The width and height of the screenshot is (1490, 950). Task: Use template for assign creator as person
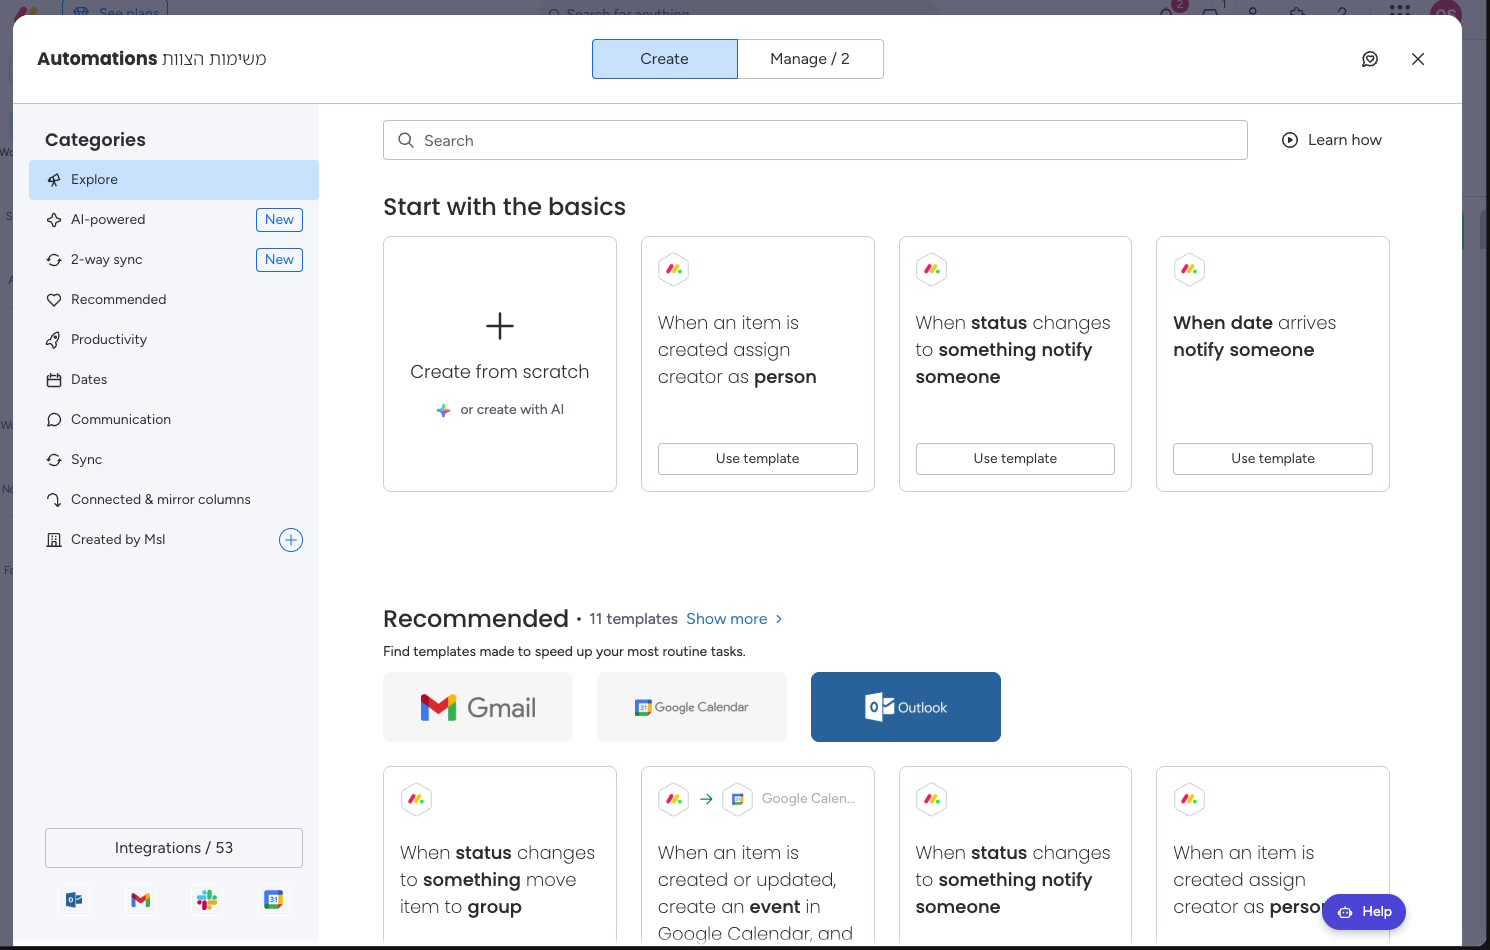pos(758,459)
